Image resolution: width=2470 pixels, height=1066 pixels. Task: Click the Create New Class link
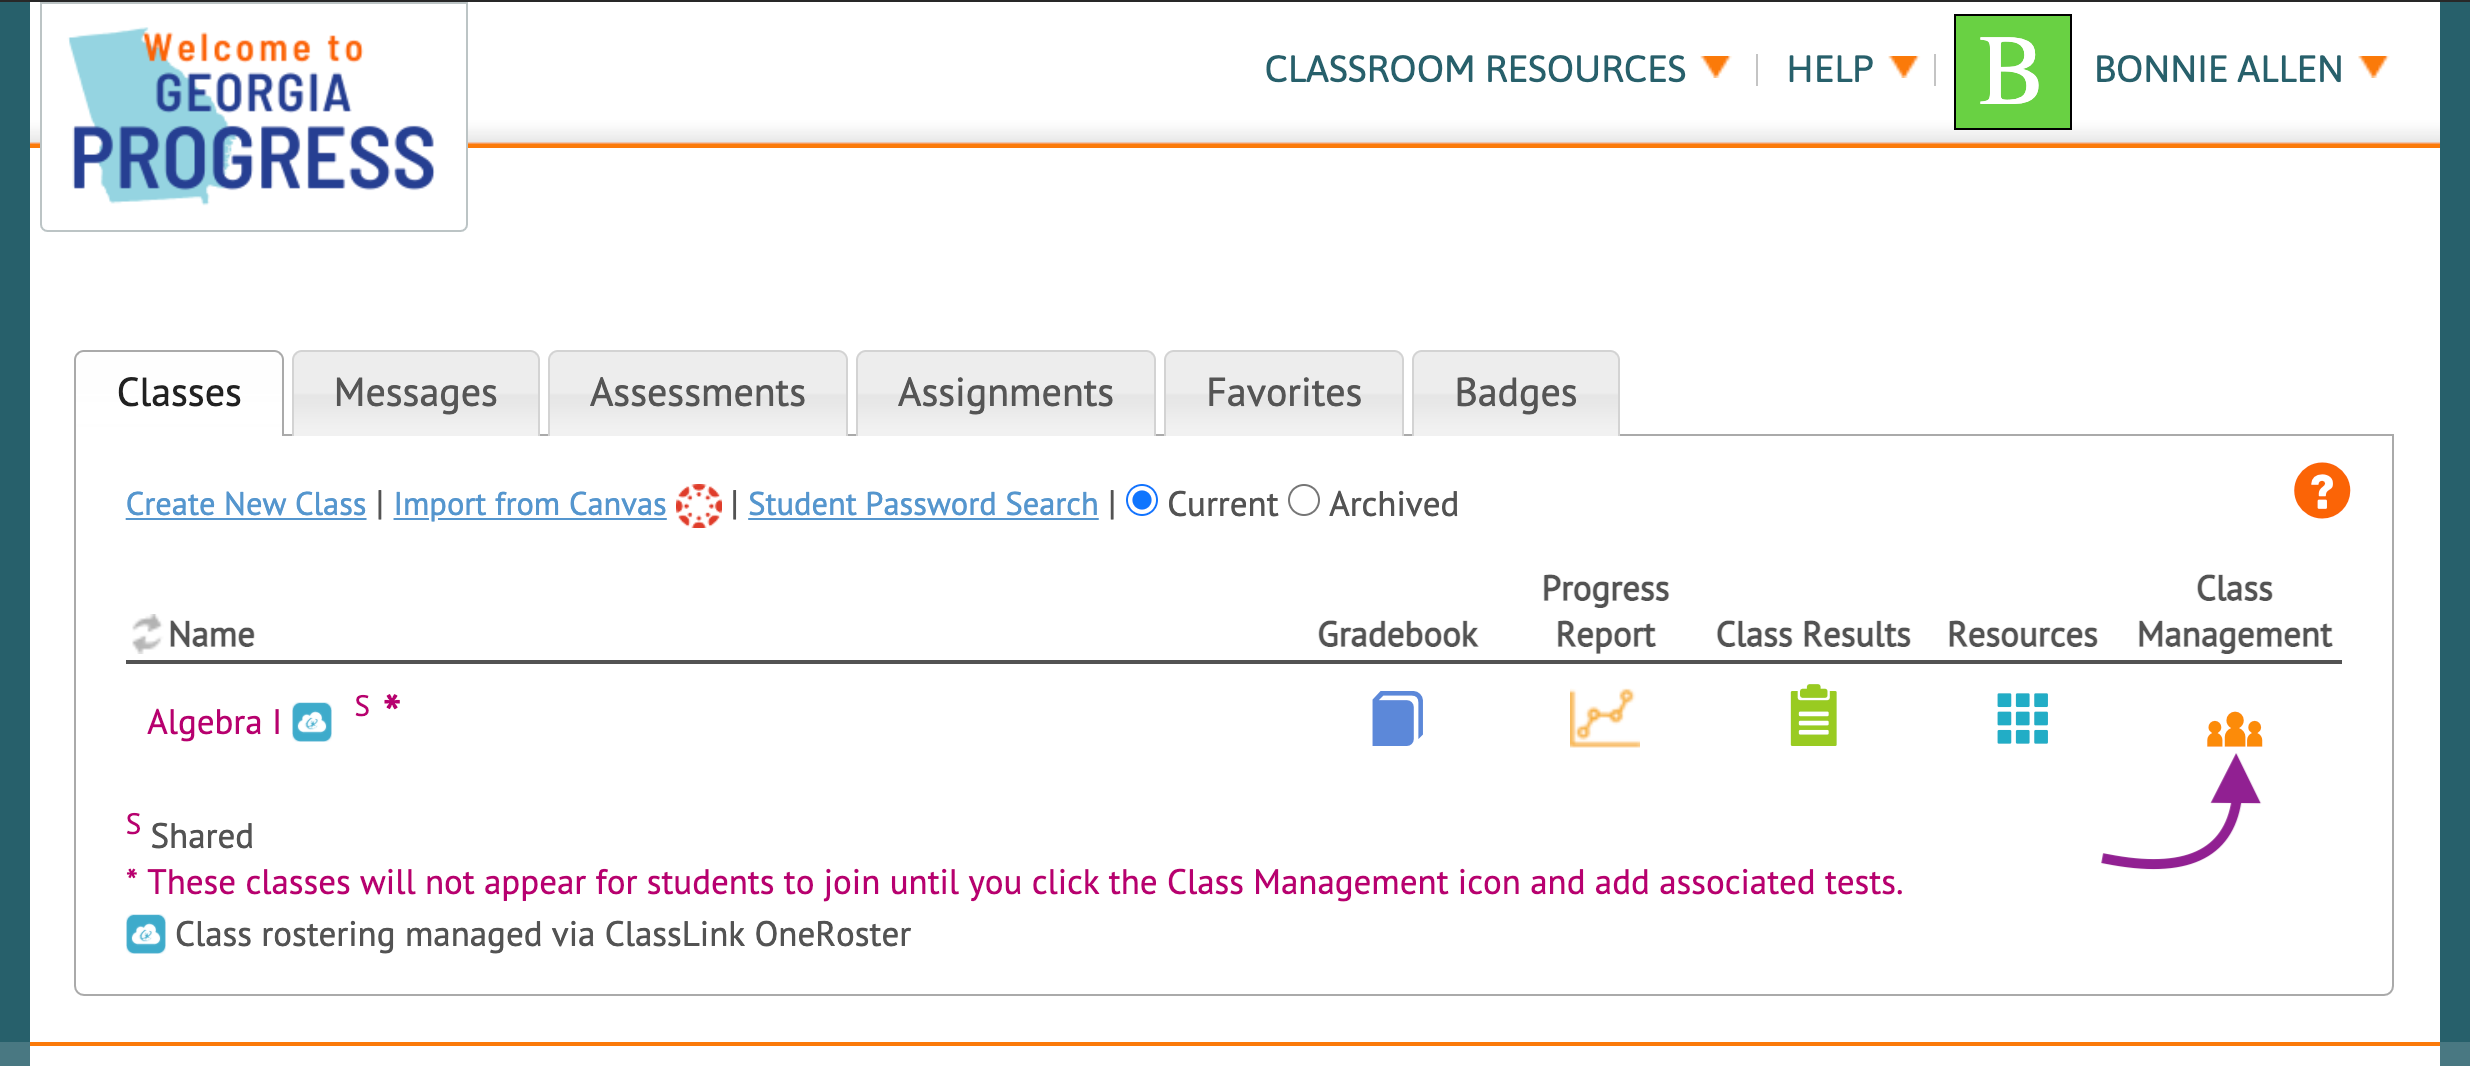(x=246, y=504)
